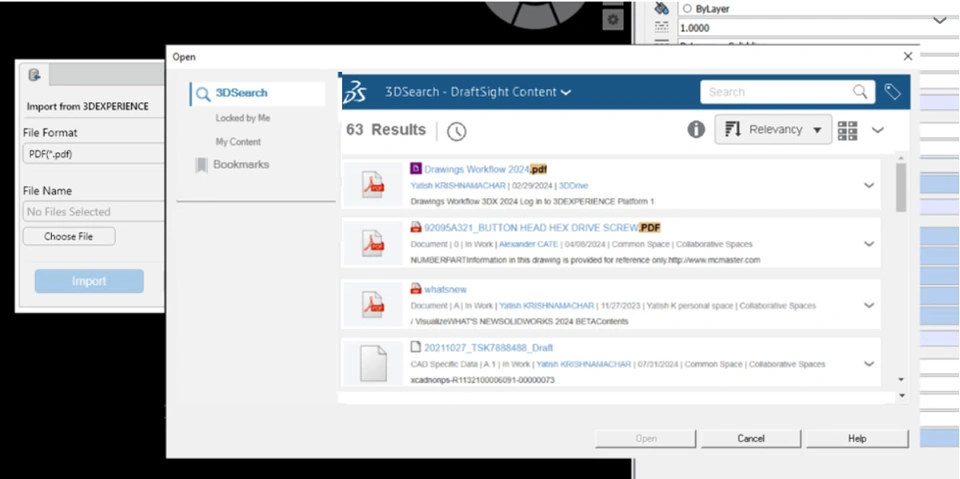
Task: Click the 3DSearch magnifier icon in sidebar
Action: pyautogui.click(x=203, y=94)
